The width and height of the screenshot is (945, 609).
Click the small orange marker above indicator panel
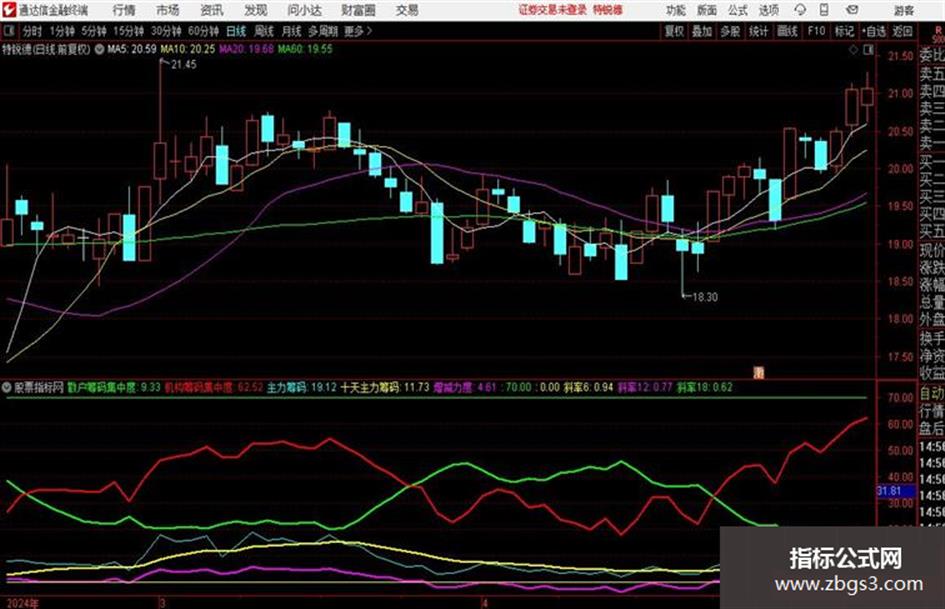coord(759,373)
